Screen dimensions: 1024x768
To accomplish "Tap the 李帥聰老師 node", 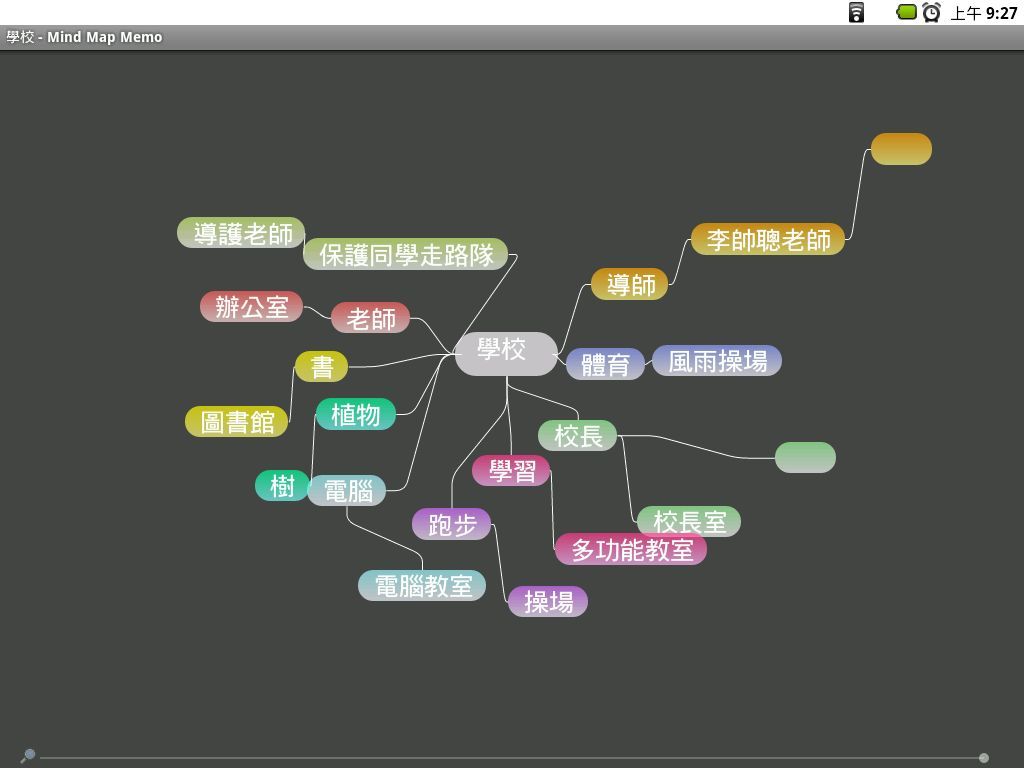I will pyautogui.click(x=768, y=240).
